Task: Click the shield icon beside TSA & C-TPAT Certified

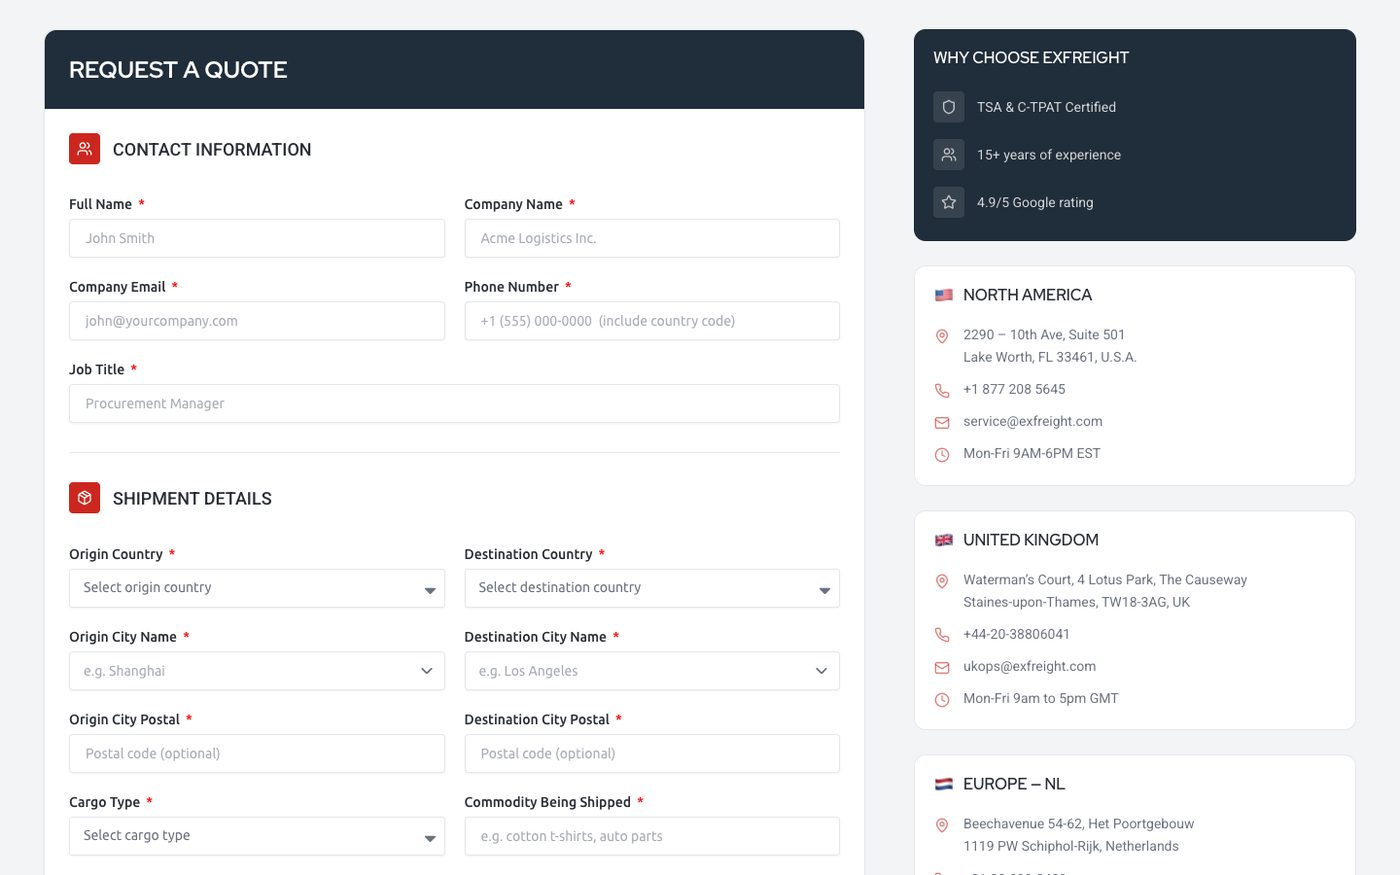Action: tap(948, 107)
